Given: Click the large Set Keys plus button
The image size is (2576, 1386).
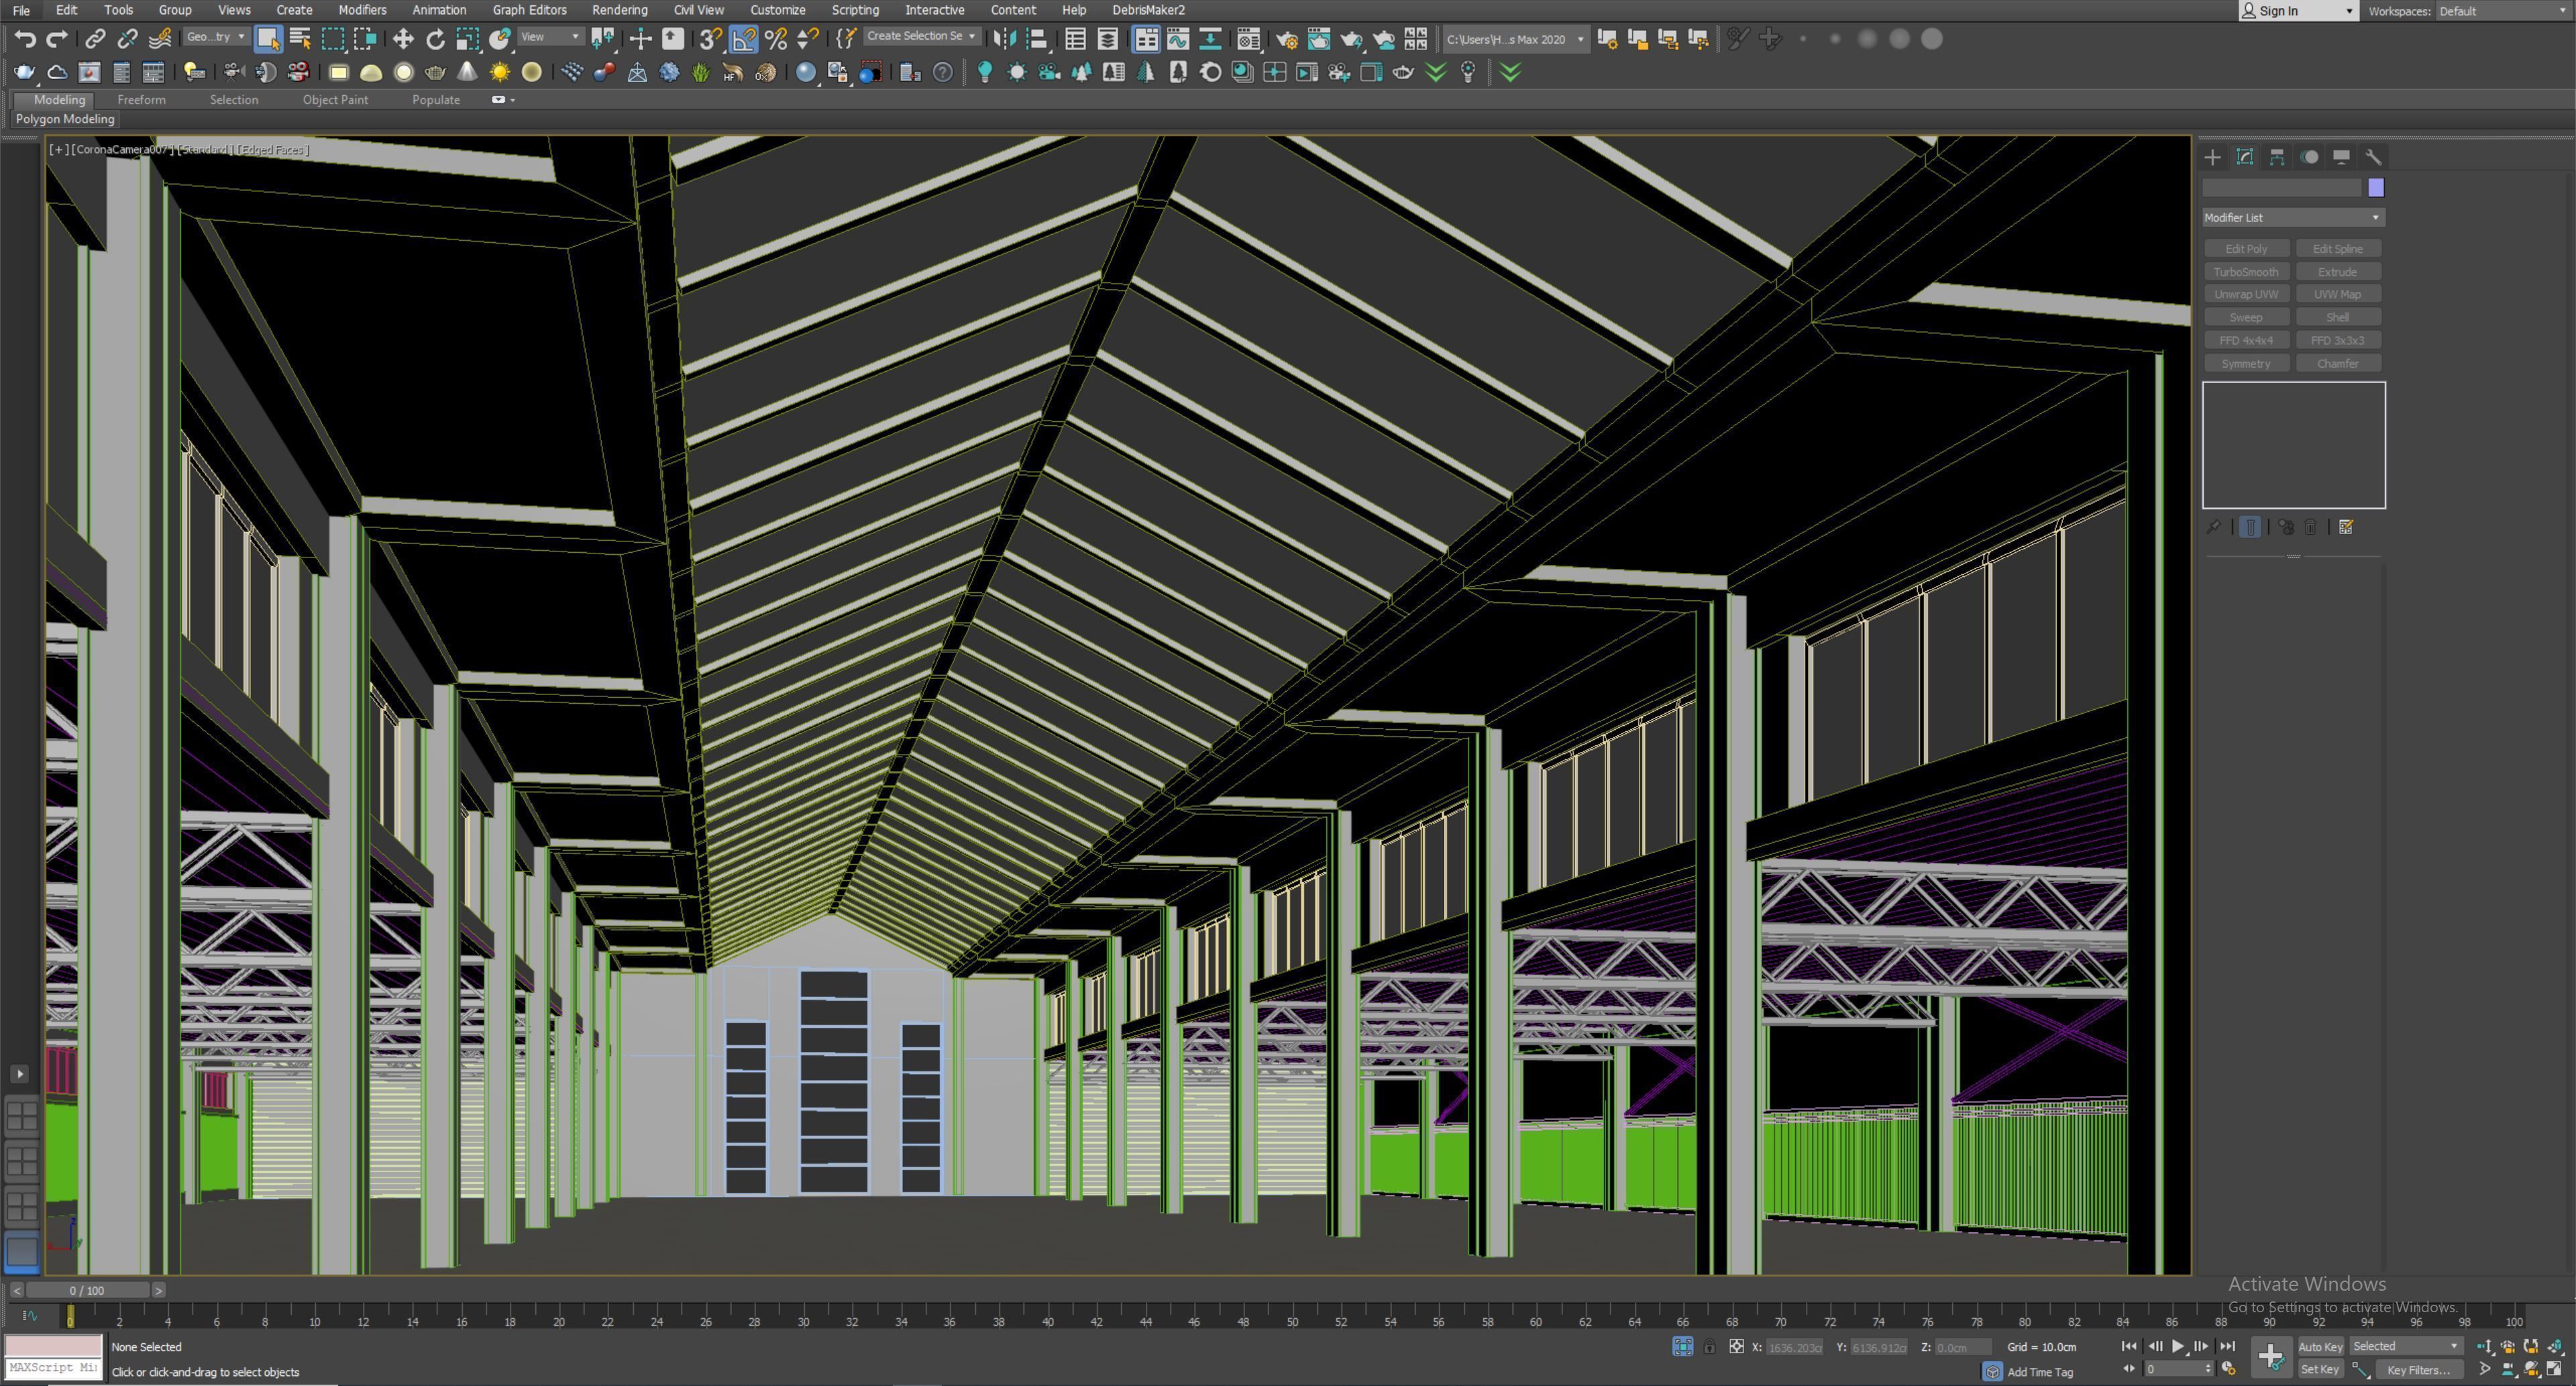Looking at the screenshot, I should click(x=2271, y=1357).
